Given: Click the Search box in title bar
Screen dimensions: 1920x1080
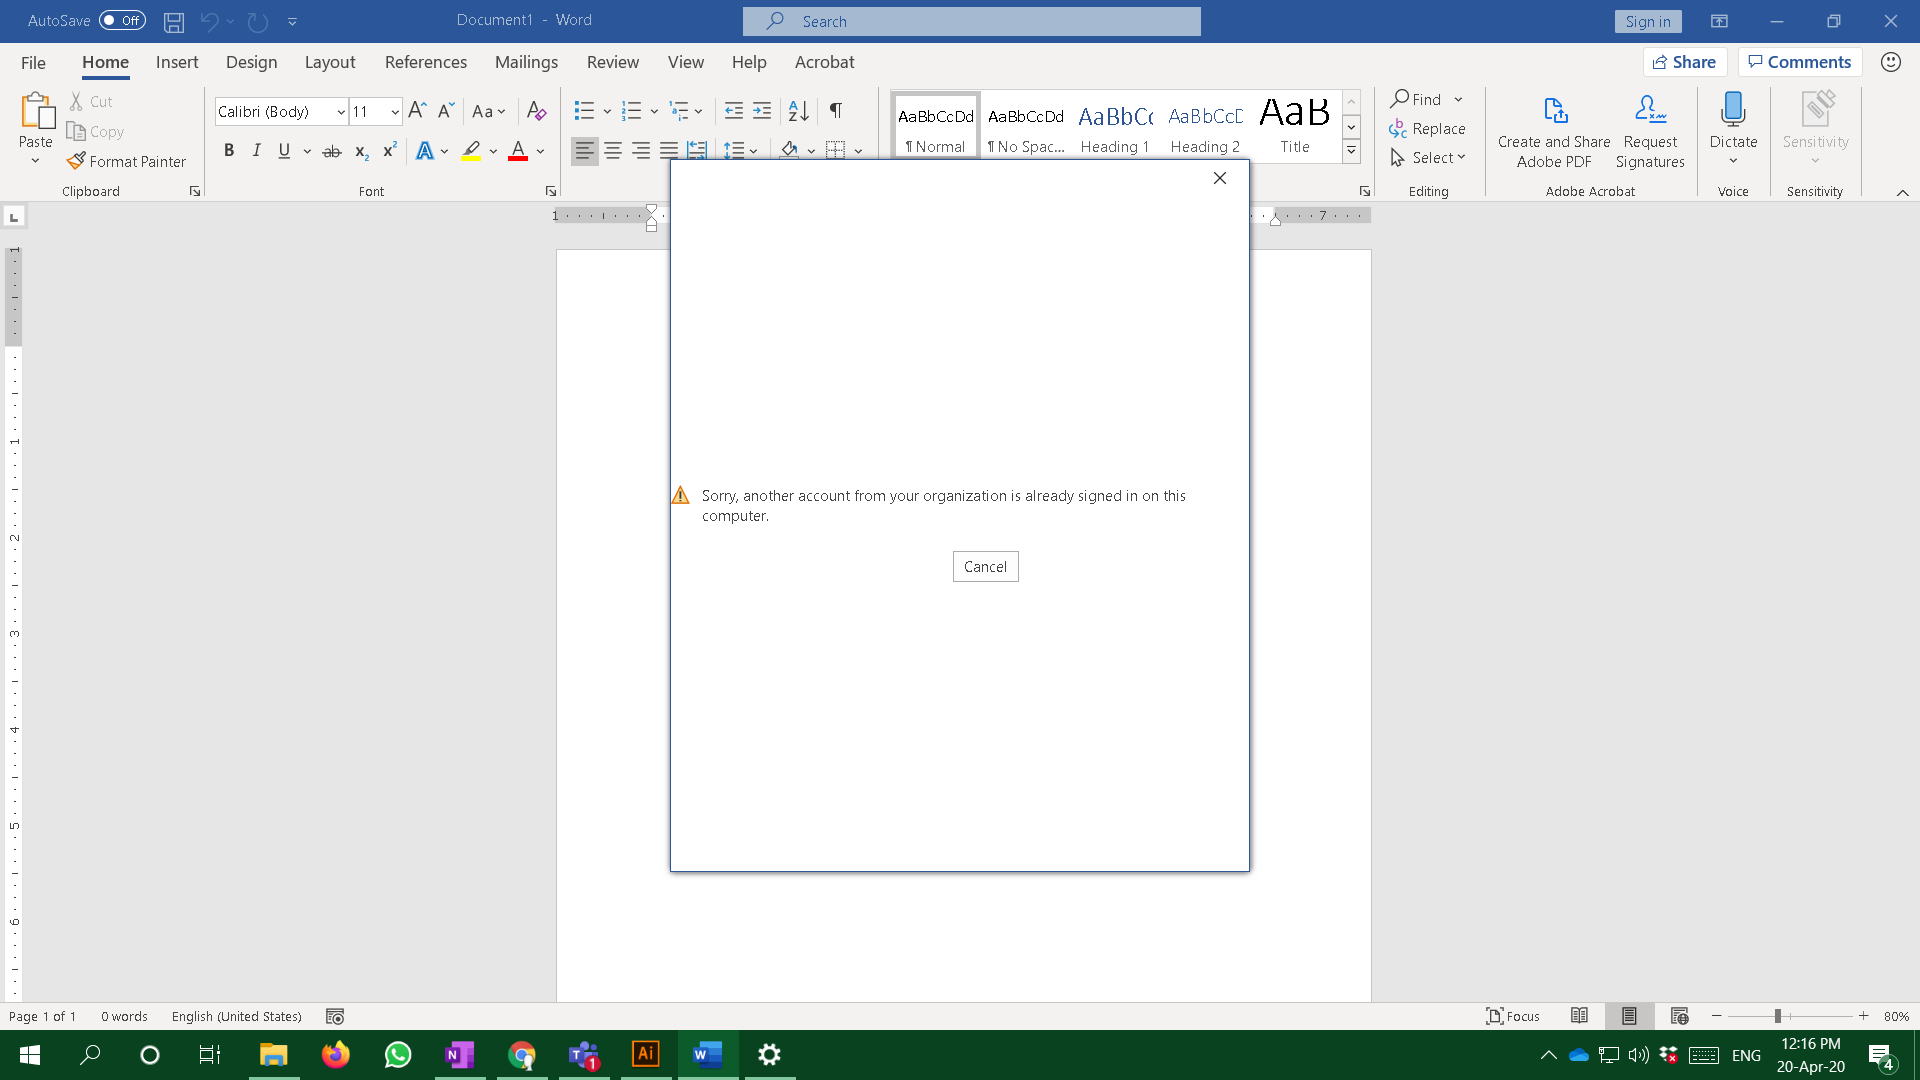Looking at the screenshot, I should tap(971, 21).
